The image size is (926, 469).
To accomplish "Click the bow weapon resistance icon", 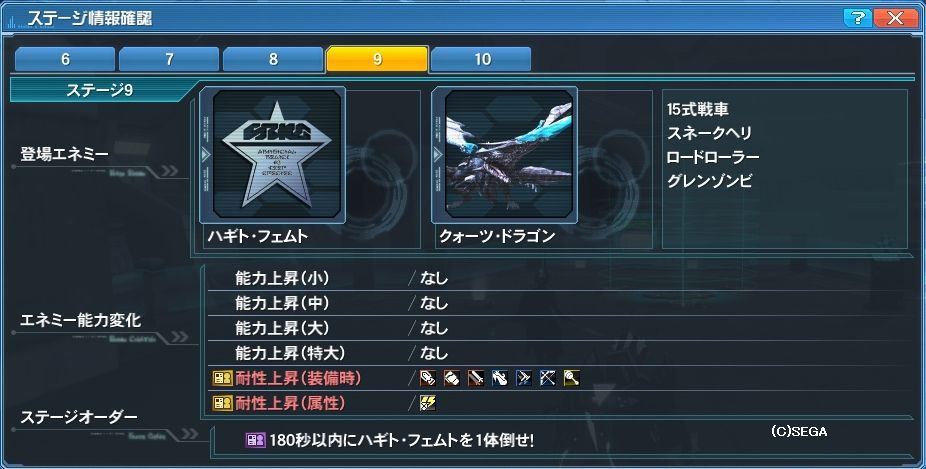I will point(547,377).
